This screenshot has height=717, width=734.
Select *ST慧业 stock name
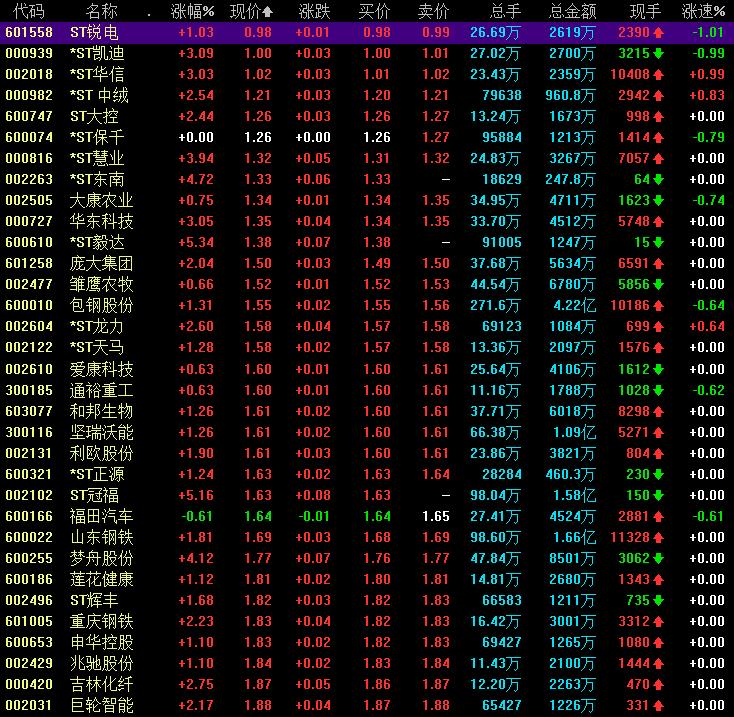97,158
